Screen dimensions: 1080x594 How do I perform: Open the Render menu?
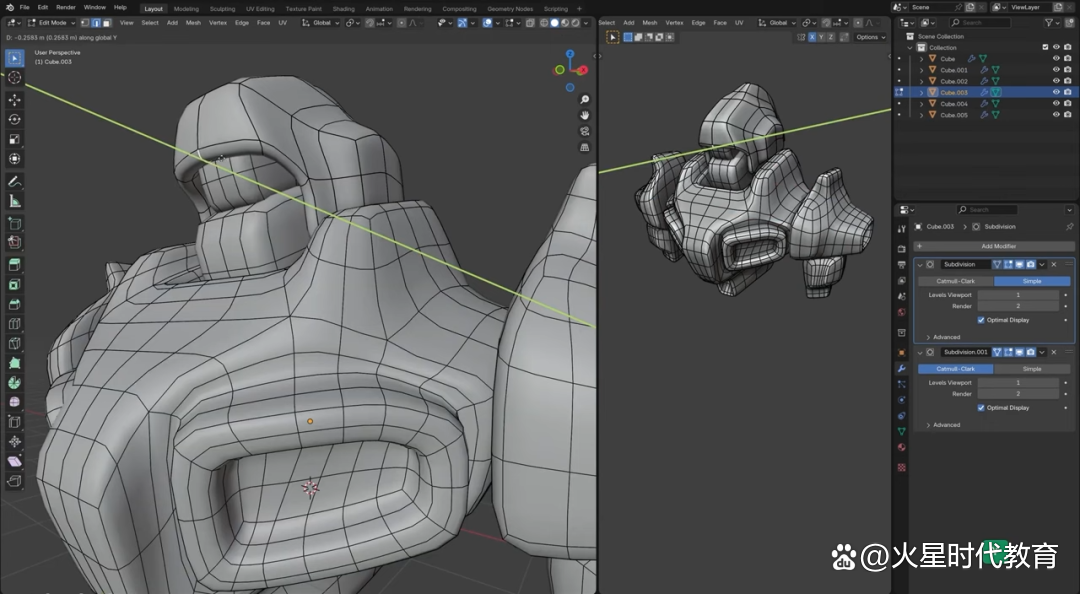tap(65, 7)
